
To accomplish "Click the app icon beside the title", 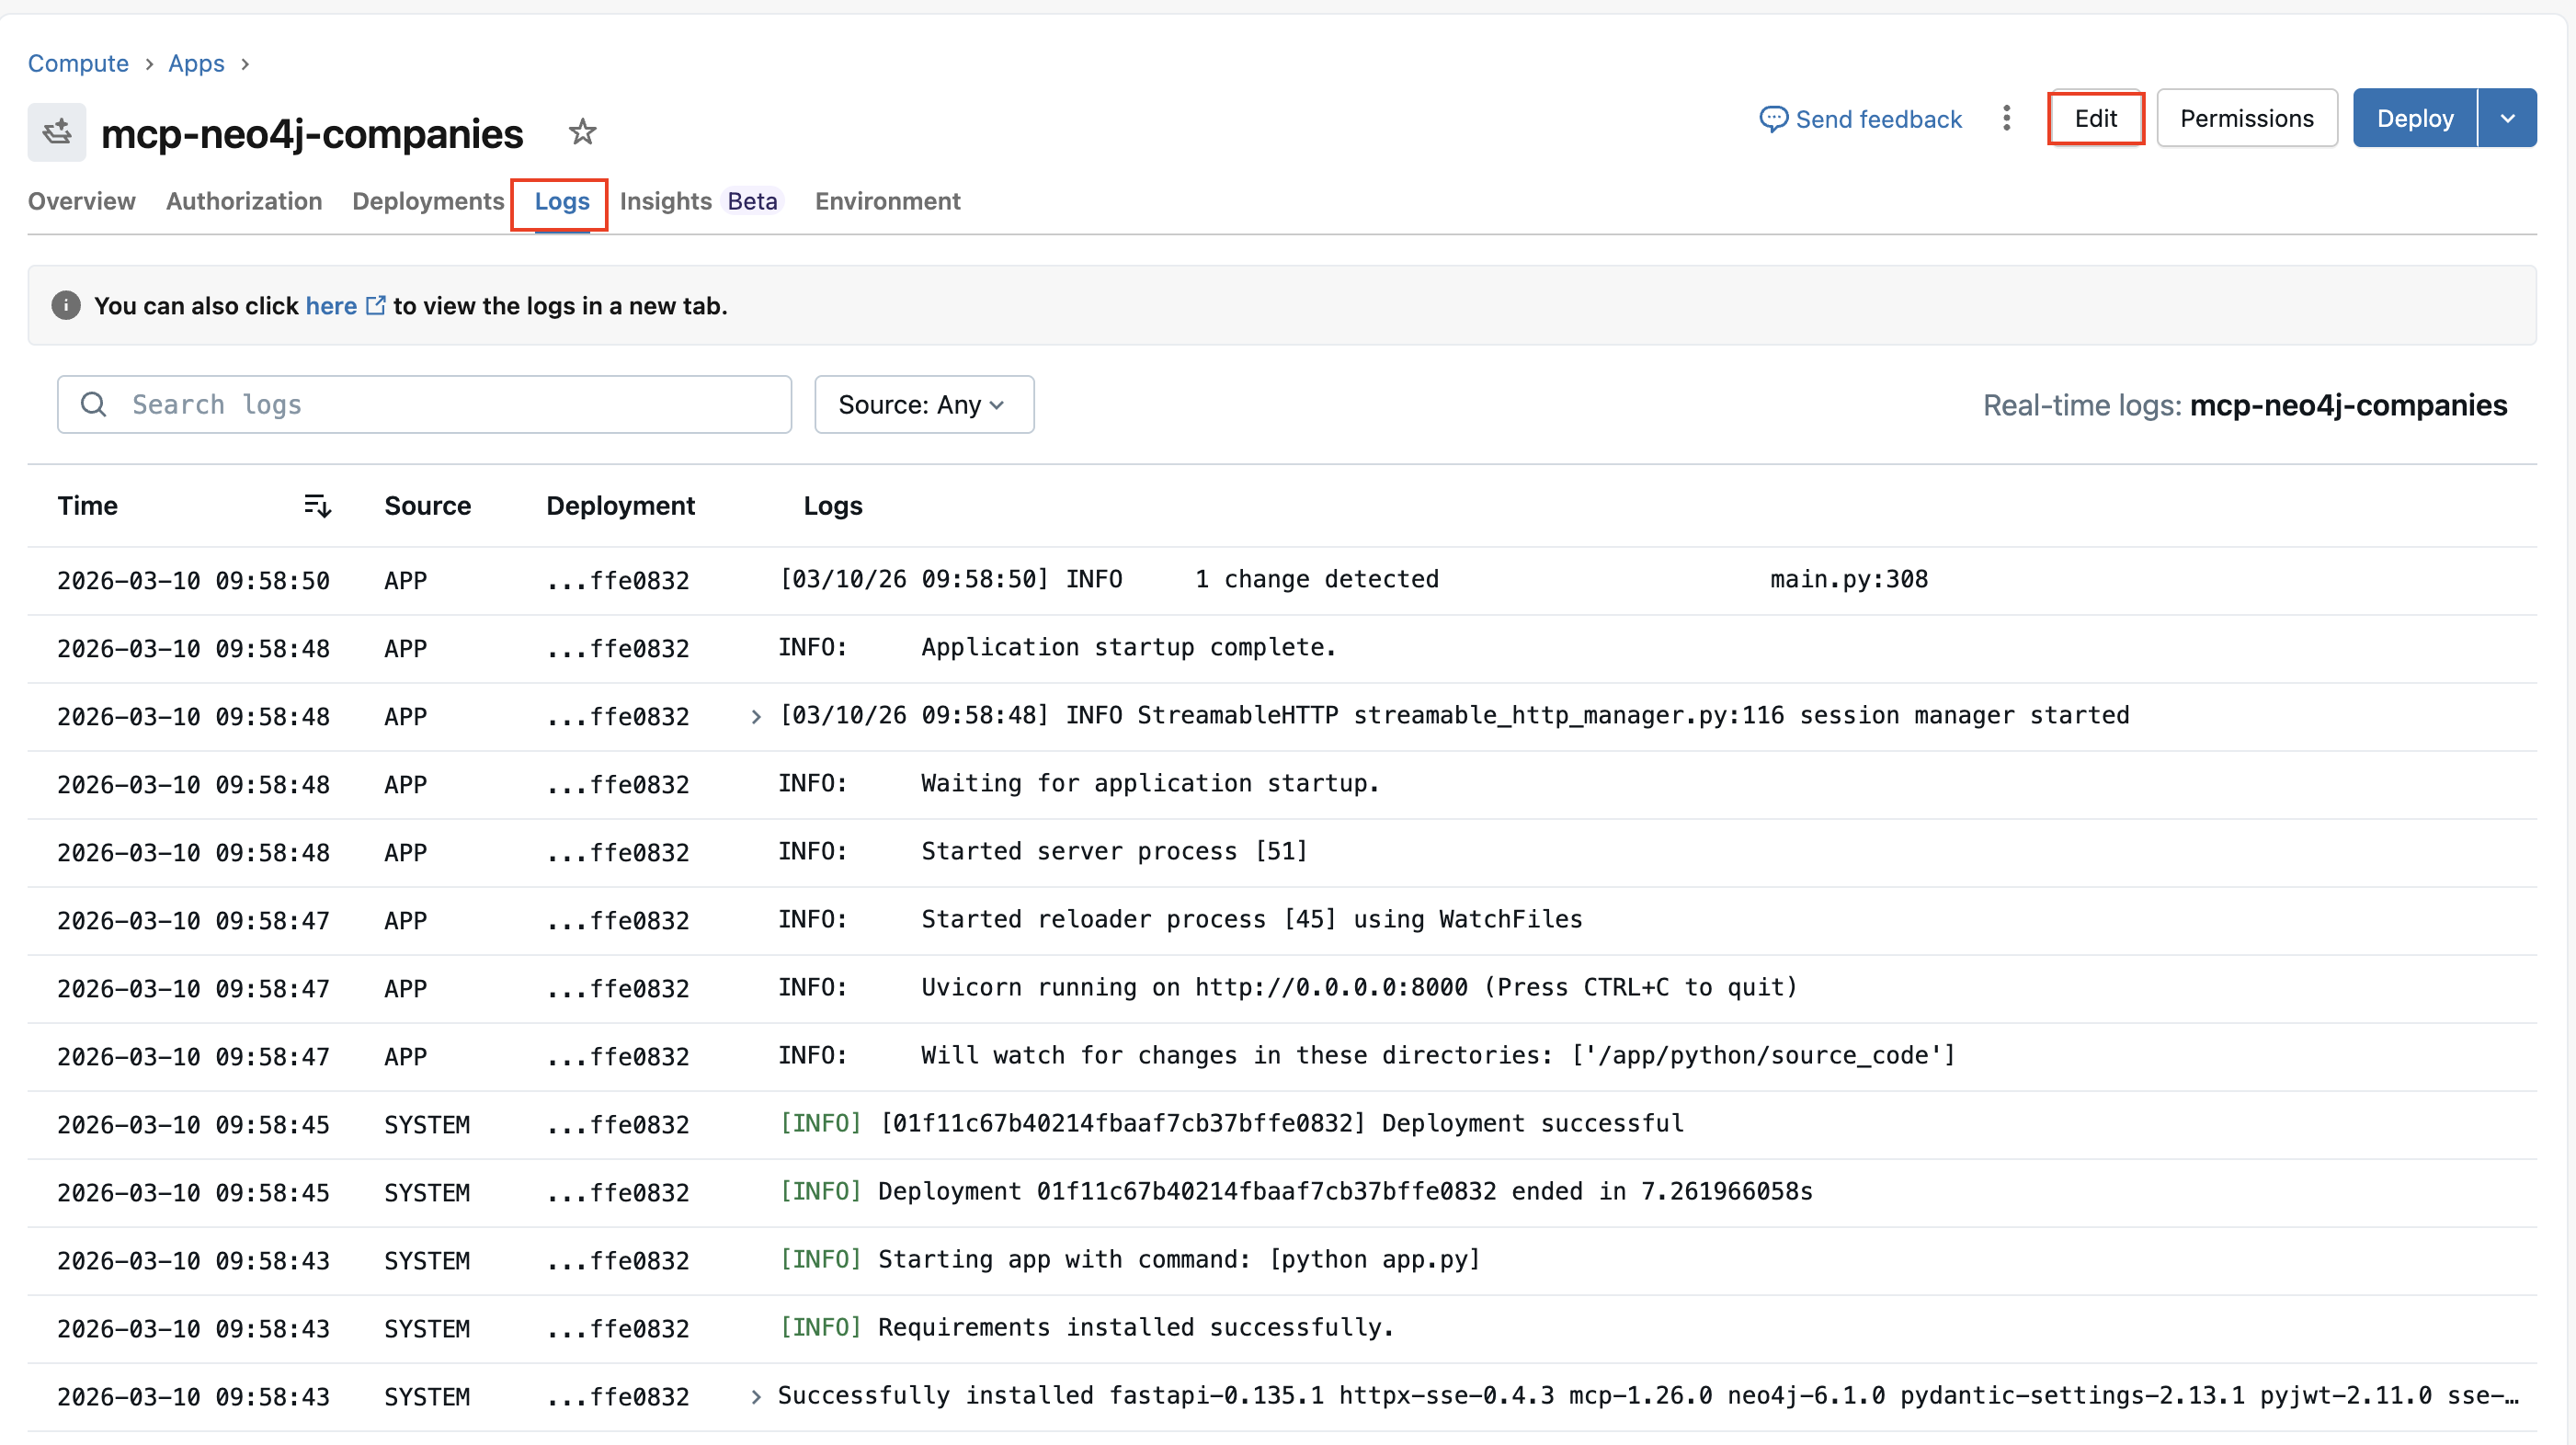I will pos(57,132).
